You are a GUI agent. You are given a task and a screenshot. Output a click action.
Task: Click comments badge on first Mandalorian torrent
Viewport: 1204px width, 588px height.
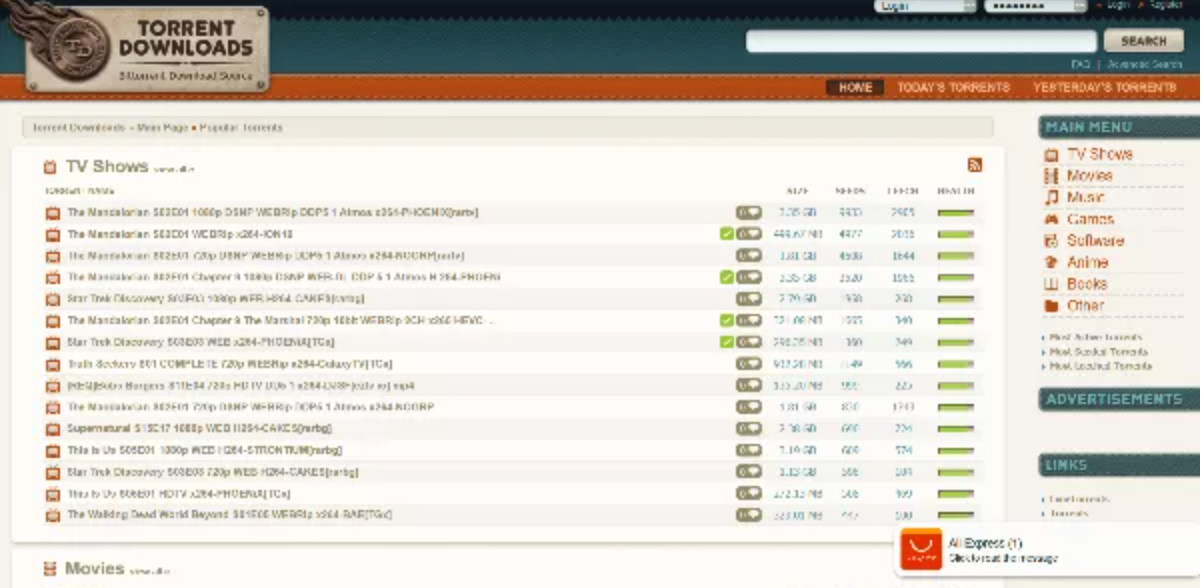(748, 213)
